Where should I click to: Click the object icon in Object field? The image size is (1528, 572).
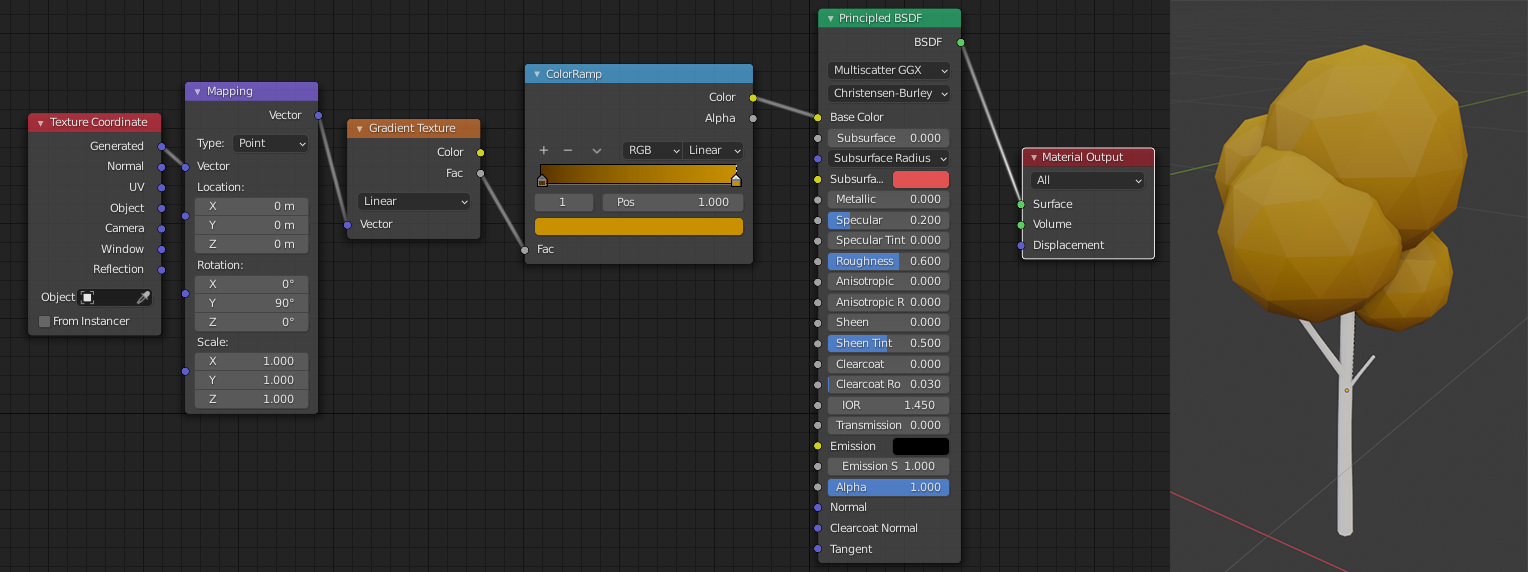[x=88, y=297]
